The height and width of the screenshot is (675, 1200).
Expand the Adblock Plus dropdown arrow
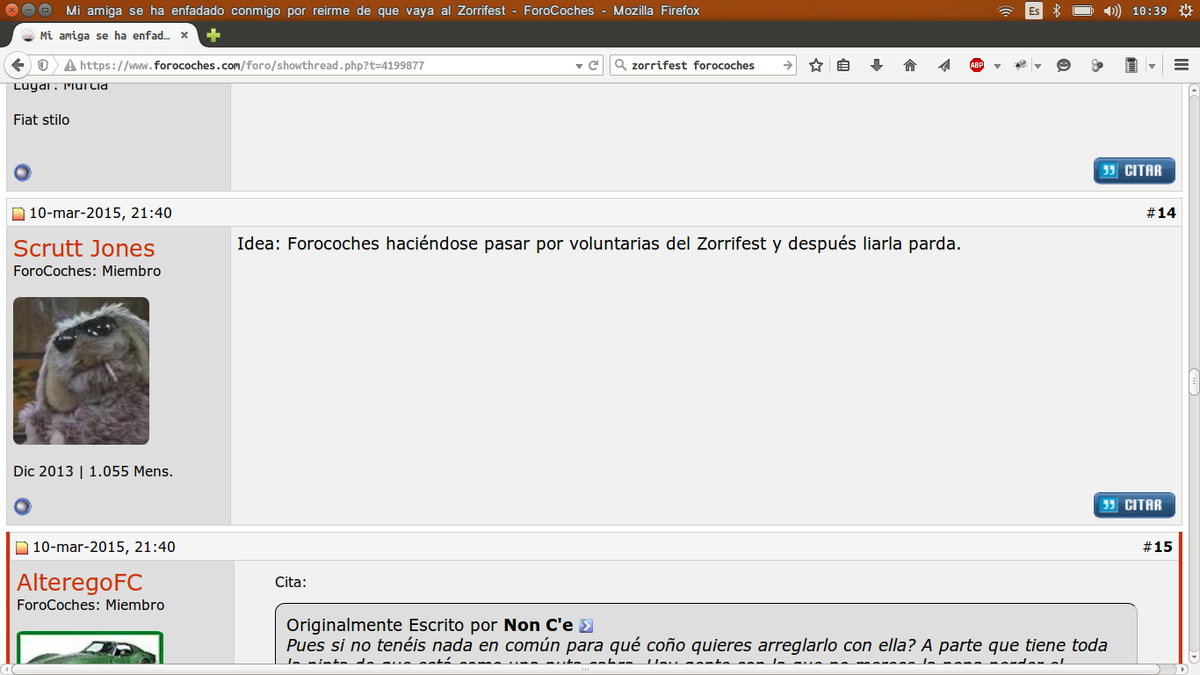coord(997,66)
